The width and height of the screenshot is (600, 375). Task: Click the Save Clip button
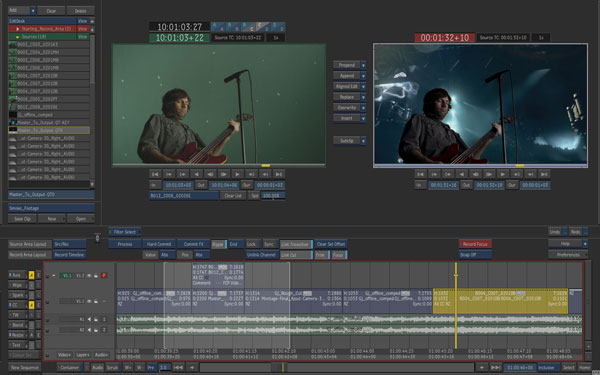point(22,219)
